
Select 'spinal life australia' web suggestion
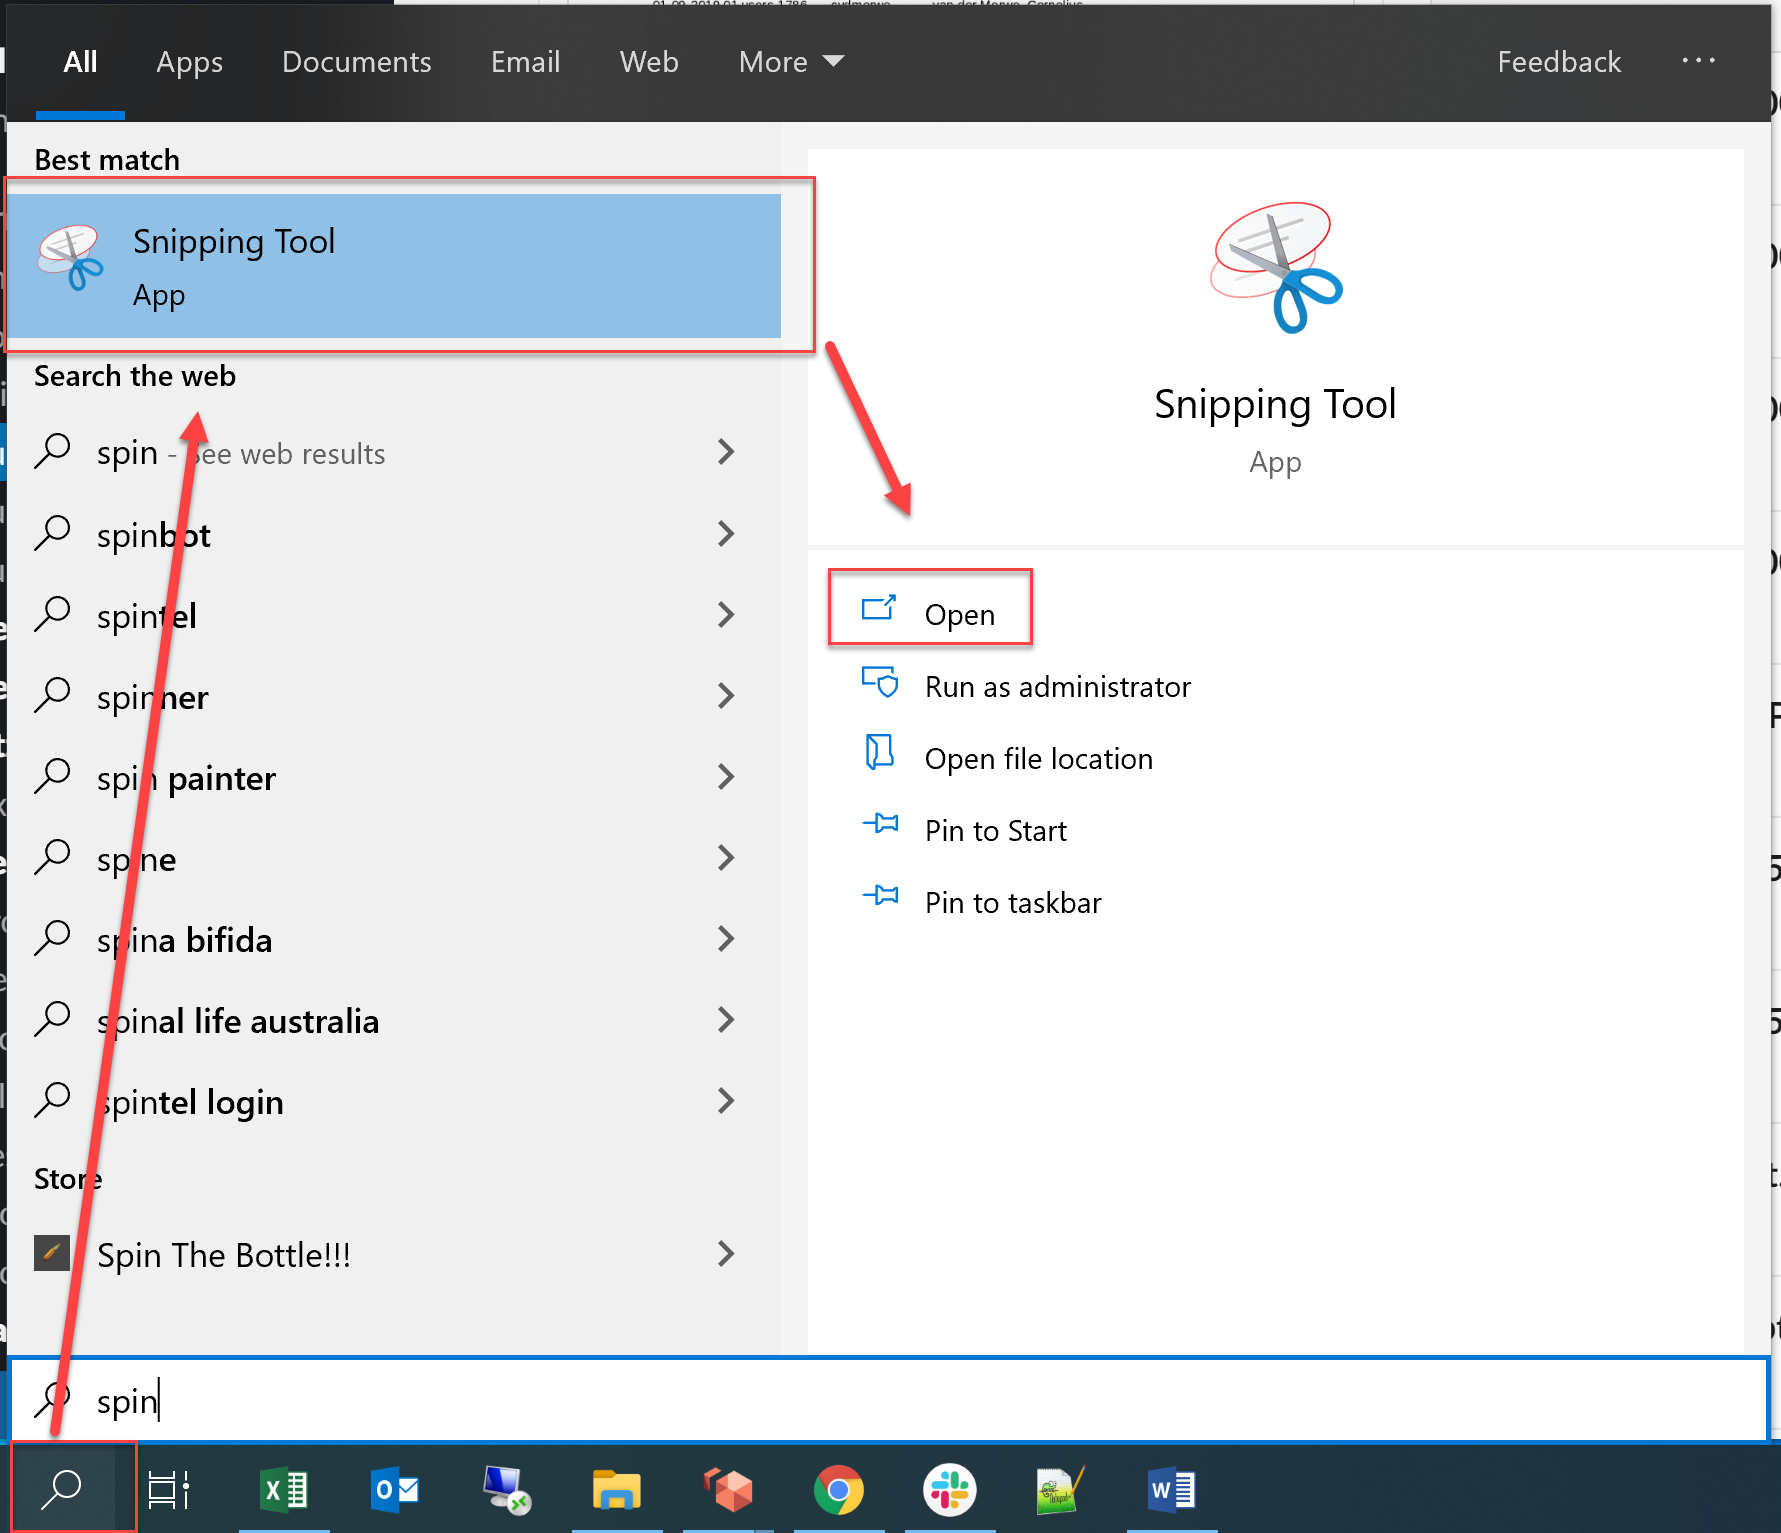(394, 1019)
